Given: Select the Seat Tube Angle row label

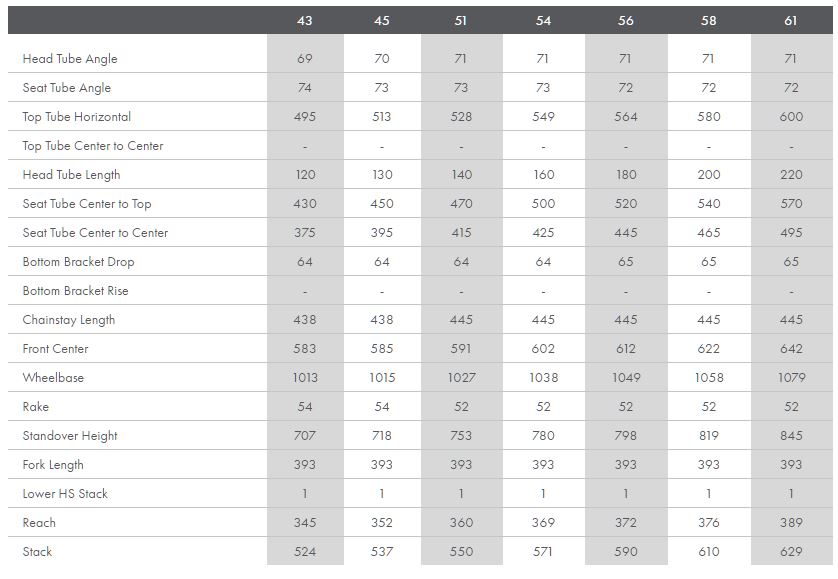Looking at the screenshot, I should (x=67, y=88).
